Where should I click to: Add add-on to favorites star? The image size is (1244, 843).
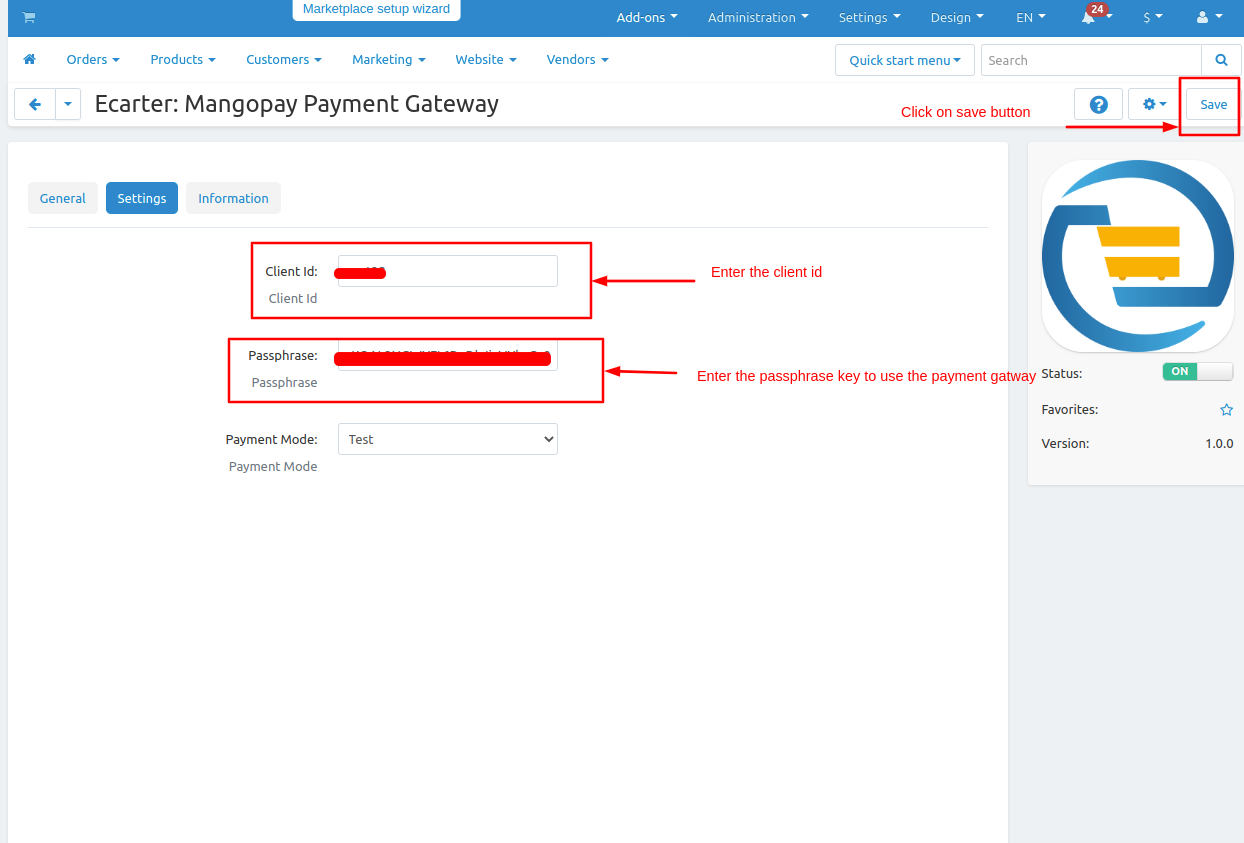click(1226, 410)
